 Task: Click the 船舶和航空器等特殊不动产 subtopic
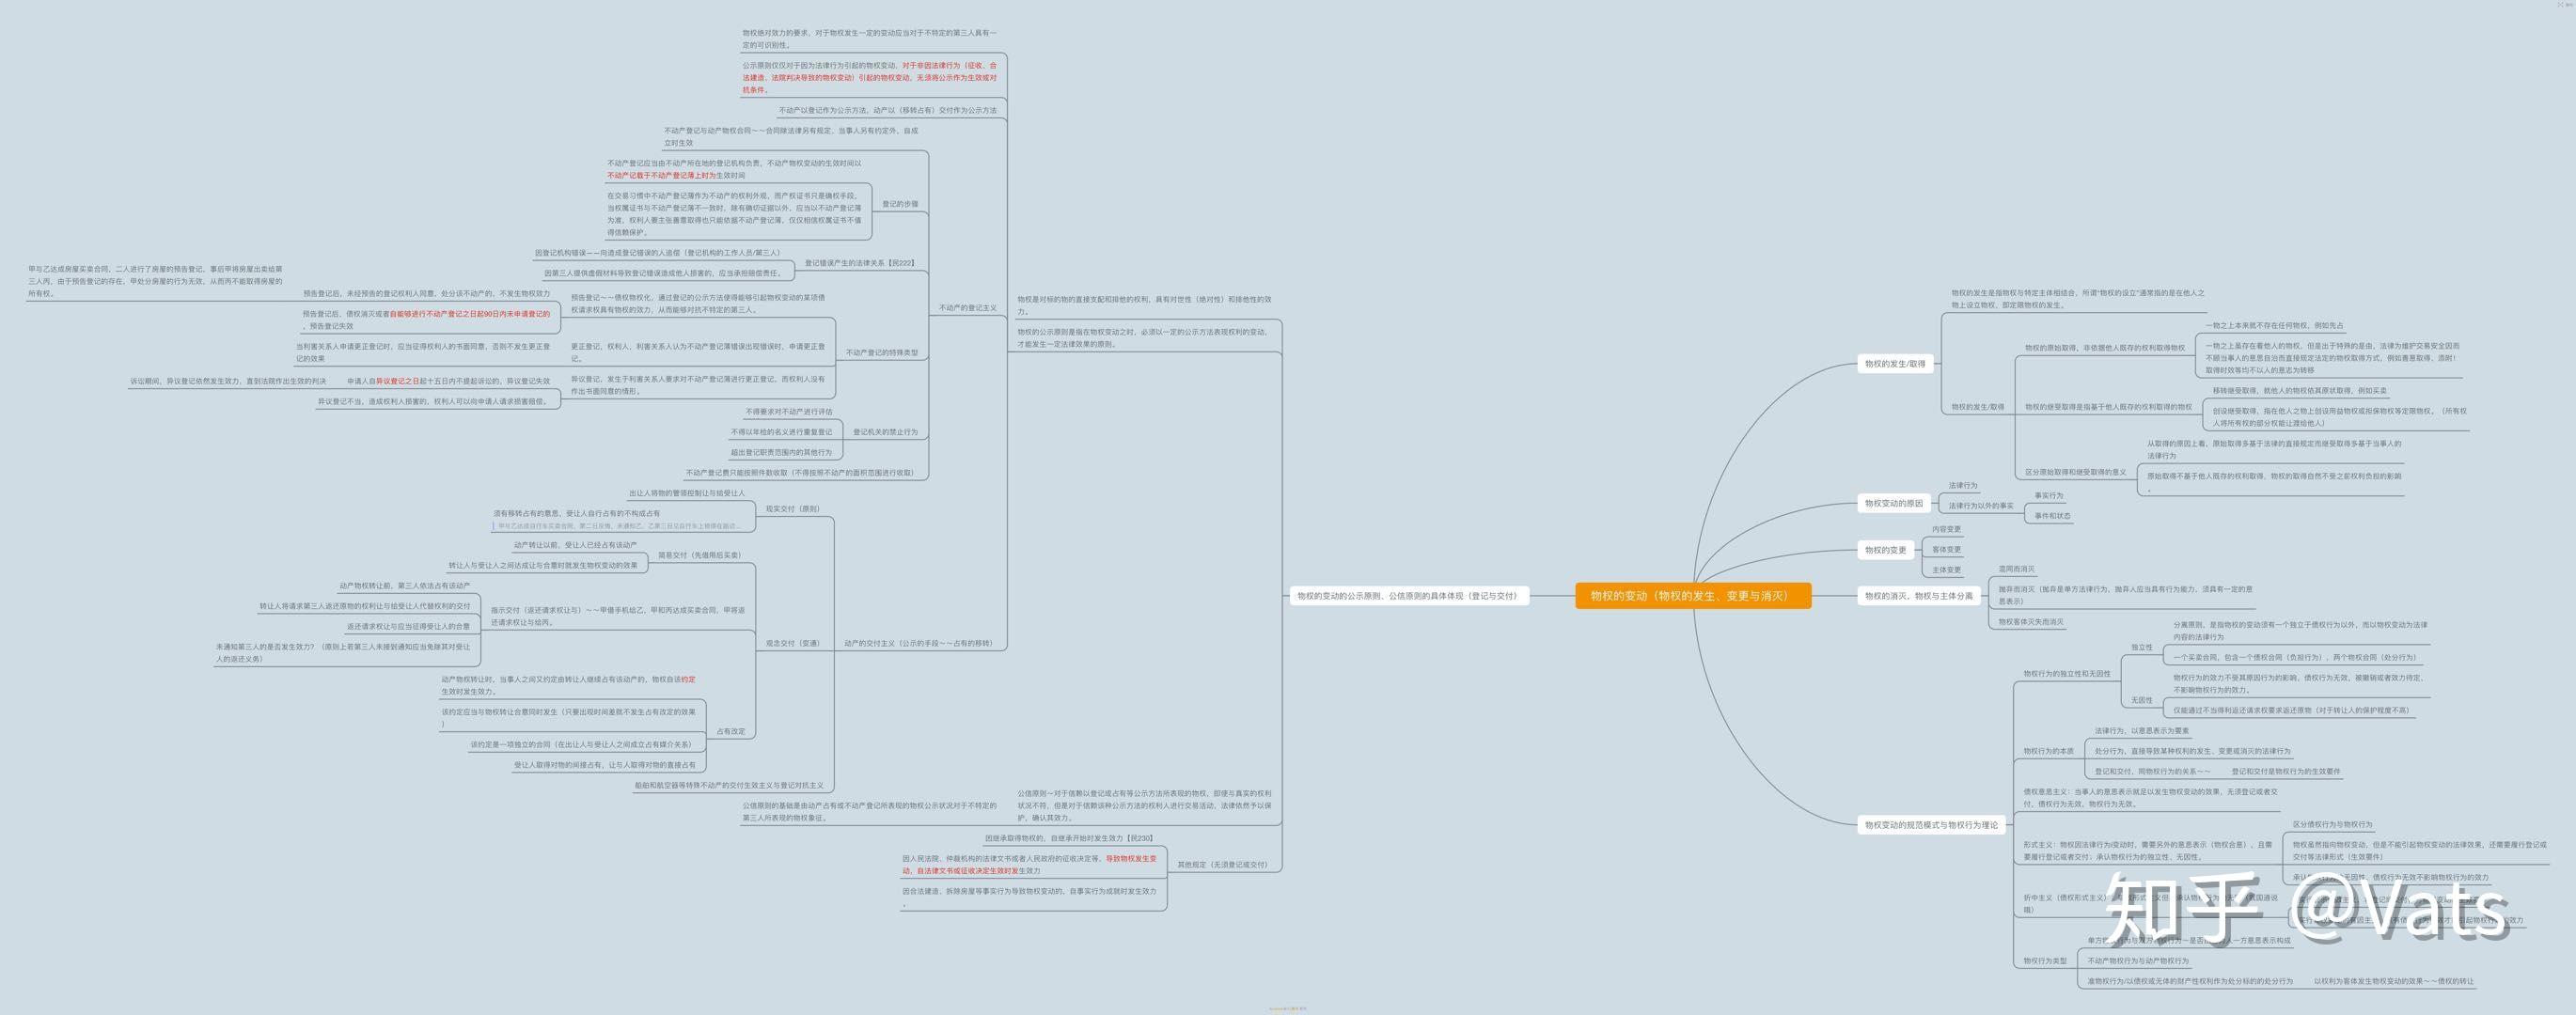tap(729, 785)
